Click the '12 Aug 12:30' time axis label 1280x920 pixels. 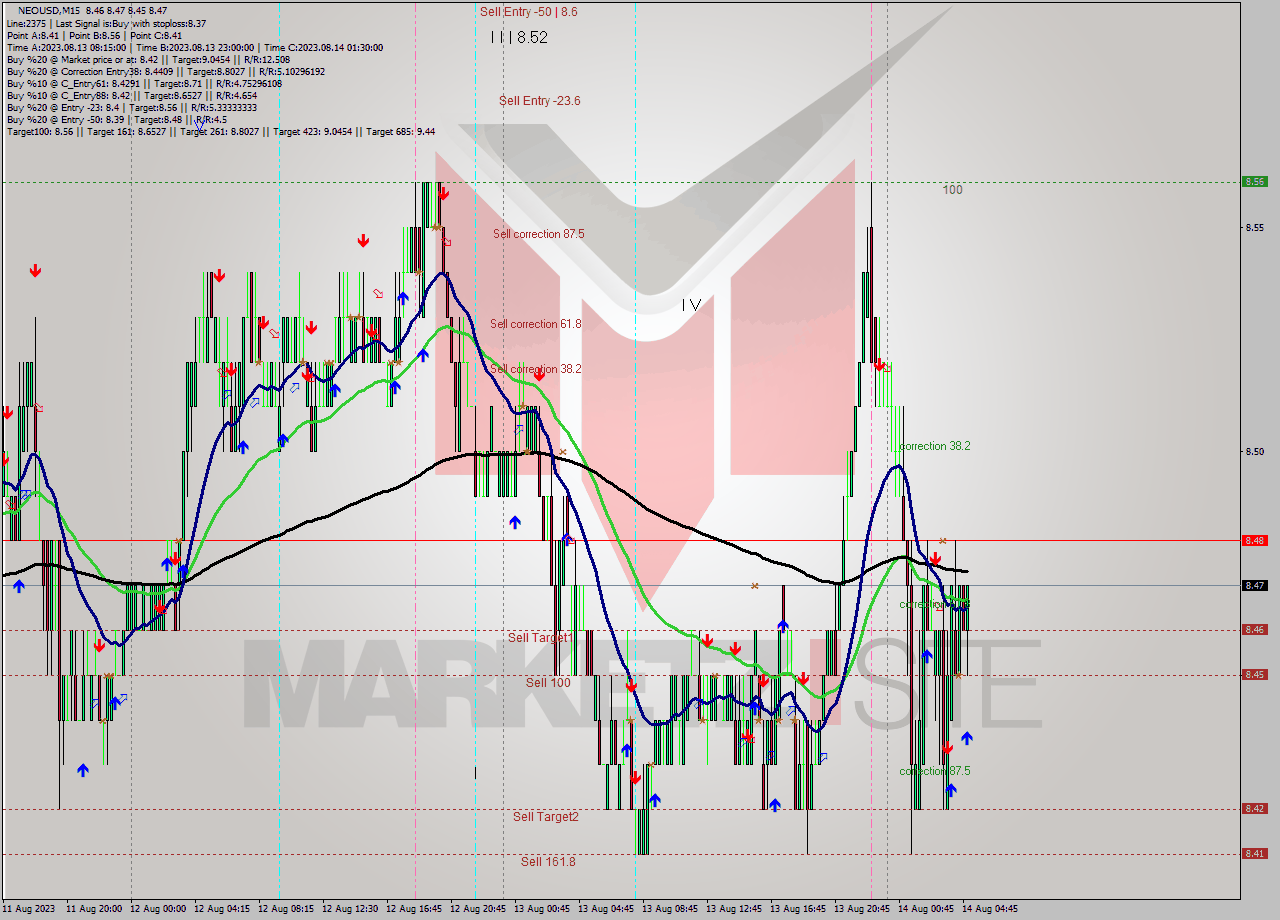click(x=350, y=909)
